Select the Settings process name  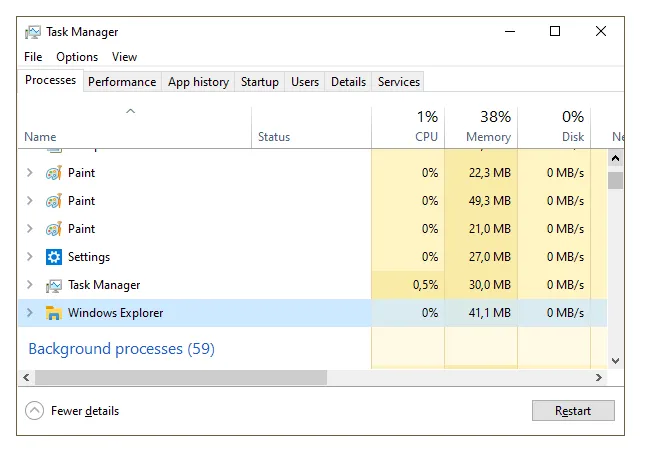(89, 257)
